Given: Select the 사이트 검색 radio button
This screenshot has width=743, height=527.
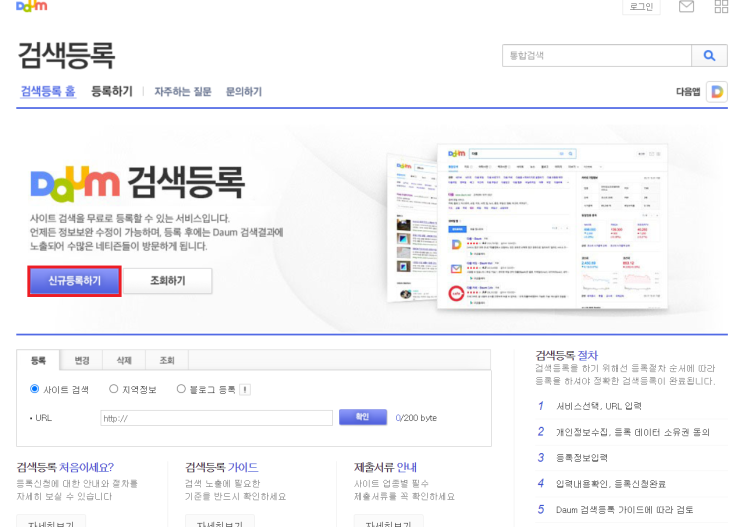Looking at the screenshot, I should pos(35,389).
